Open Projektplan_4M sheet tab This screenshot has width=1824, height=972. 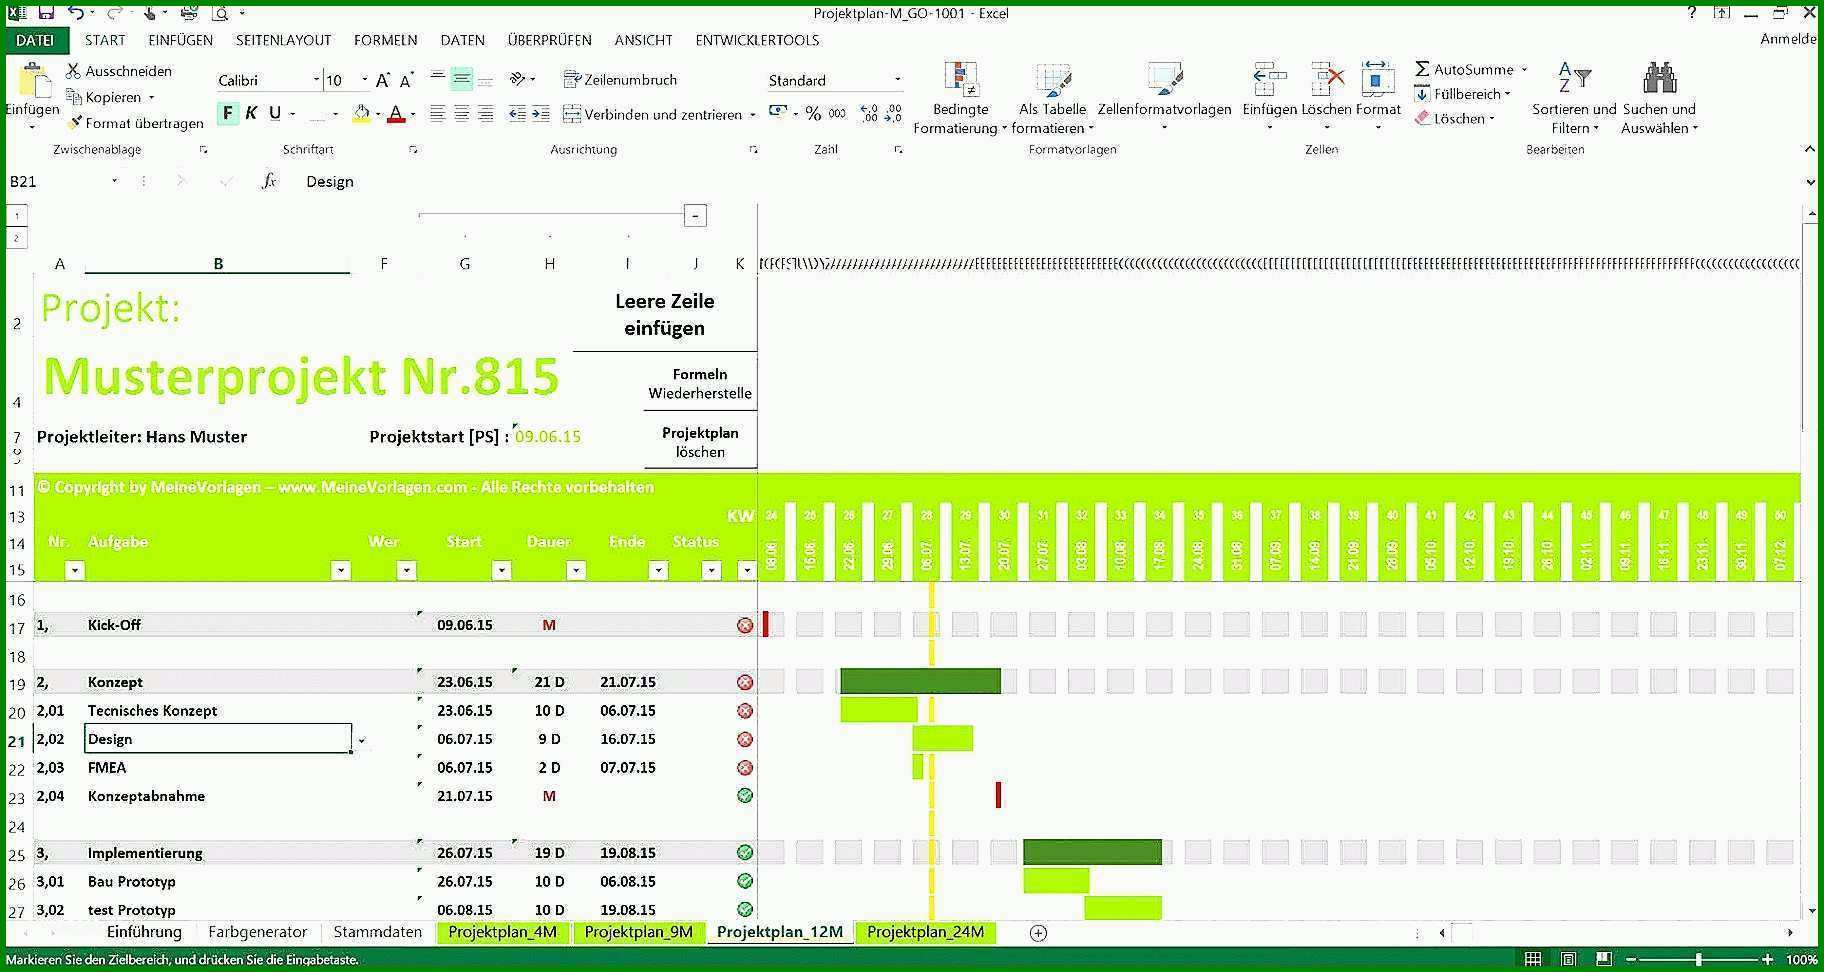click(502, 932)
